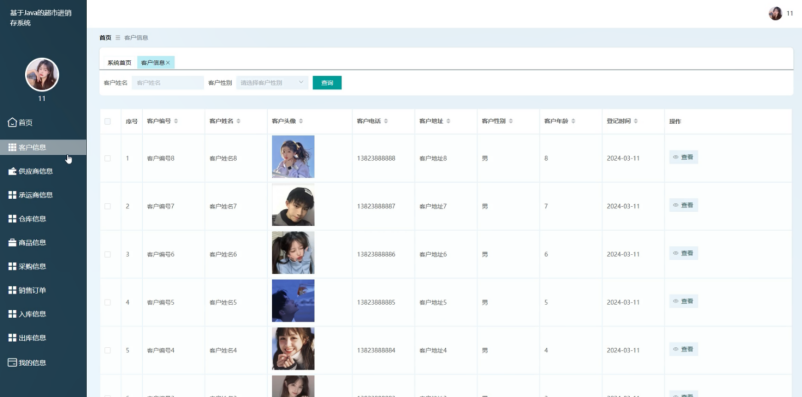Click the grid icon beside 仓库信息
The image size is (802, 397).
tap(12, 218)
